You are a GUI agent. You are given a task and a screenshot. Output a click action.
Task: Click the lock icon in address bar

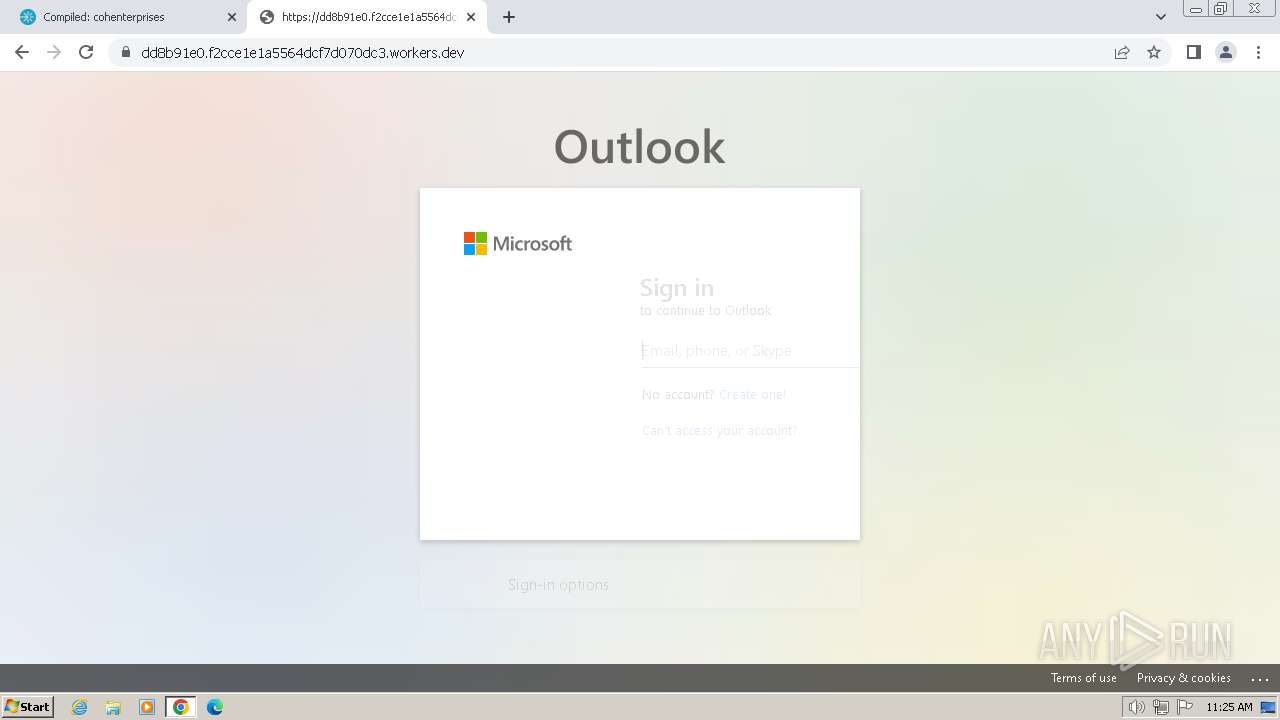(x=126, y=52)
